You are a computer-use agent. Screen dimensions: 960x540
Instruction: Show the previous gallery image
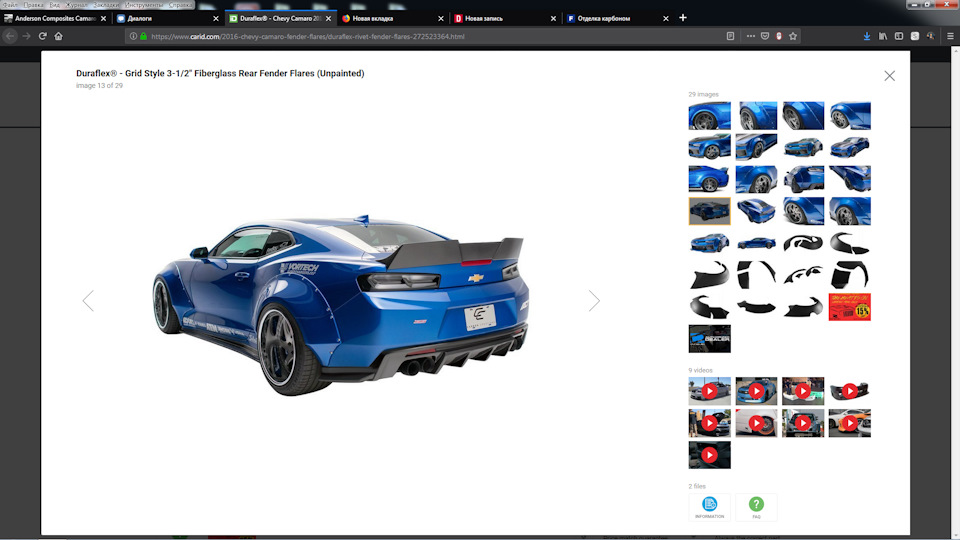click(88, 301)
